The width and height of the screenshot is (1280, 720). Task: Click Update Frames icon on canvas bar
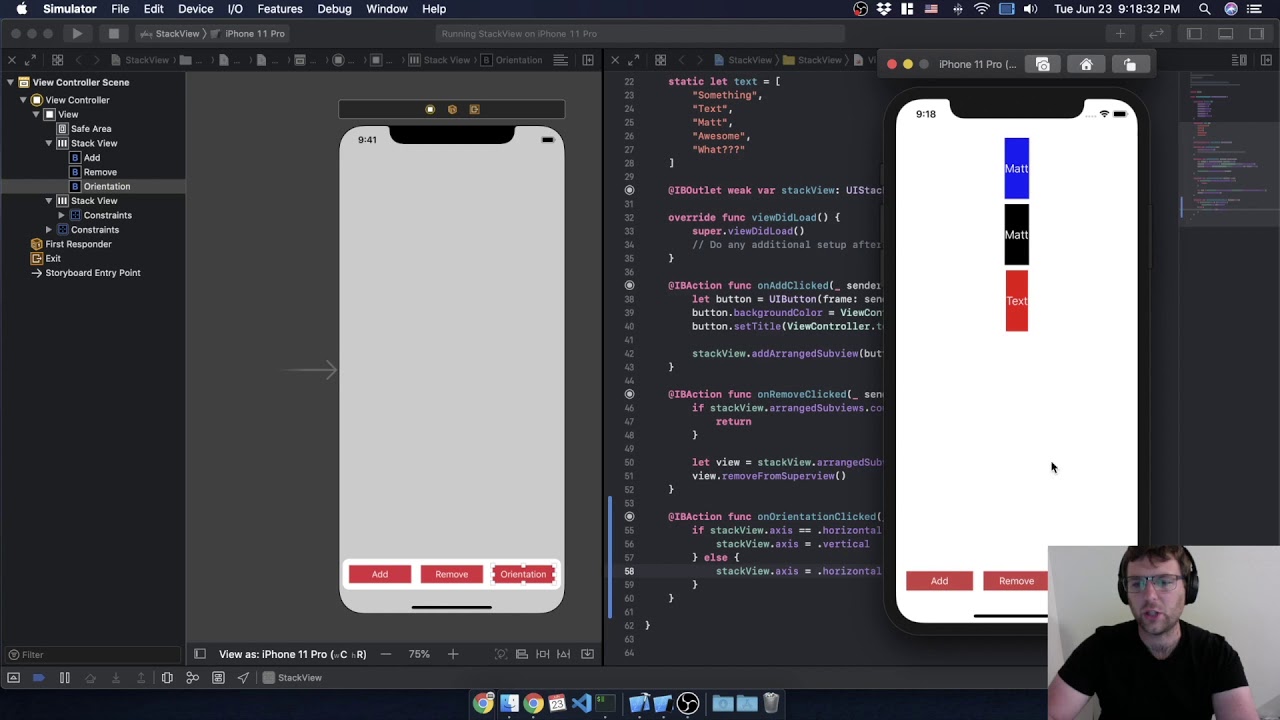[x=501, y=654]
